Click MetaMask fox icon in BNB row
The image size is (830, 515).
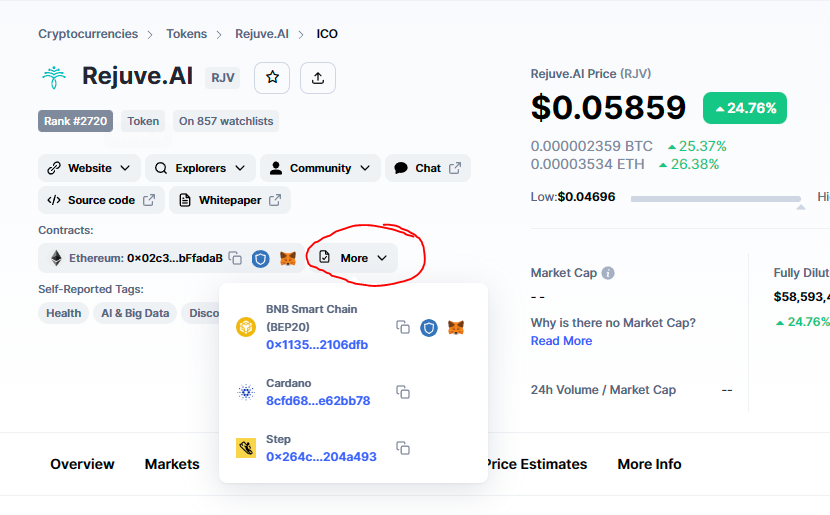coord(456,327)
